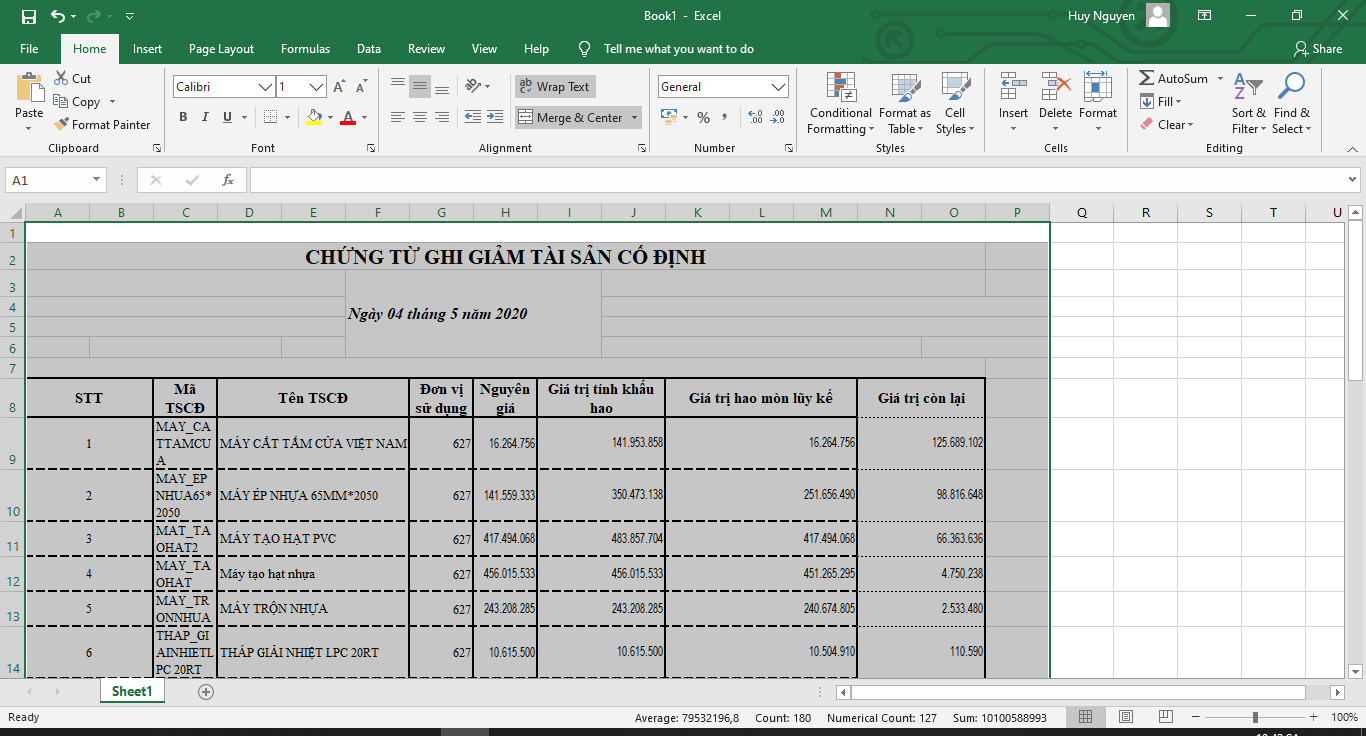
Task: Switch to the Formulas tab
Action: pos(305,49)
